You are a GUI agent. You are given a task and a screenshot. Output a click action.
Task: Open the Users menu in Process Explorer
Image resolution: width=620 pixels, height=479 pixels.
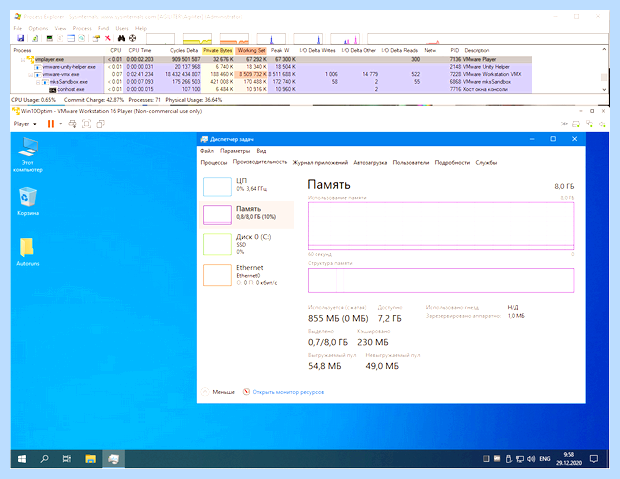[x=122, y=28]
